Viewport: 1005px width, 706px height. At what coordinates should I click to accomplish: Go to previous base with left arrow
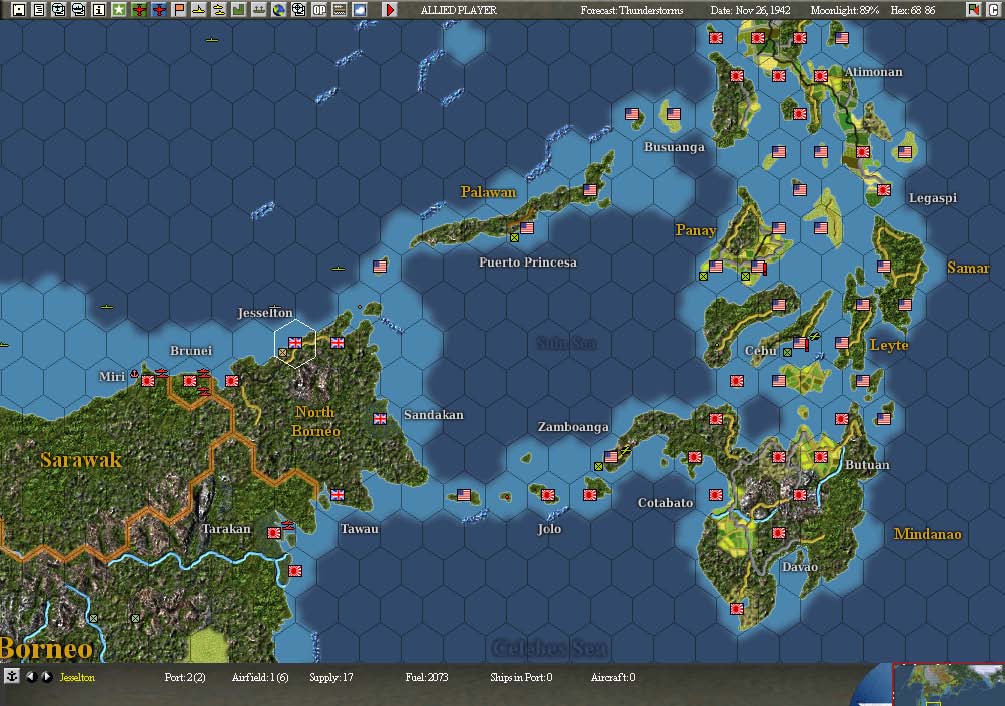coord(31,677)
